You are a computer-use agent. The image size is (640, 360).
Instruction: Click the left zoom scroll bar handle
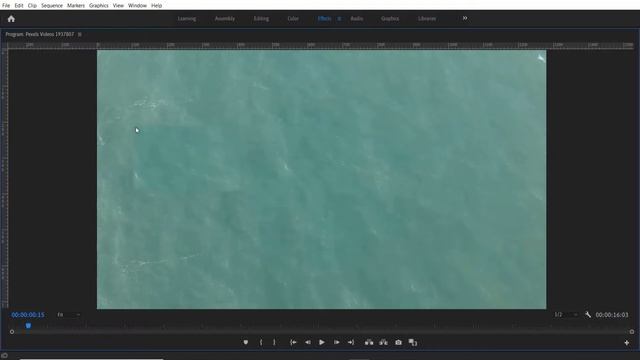pyautogui.click(x=12, y=332)
